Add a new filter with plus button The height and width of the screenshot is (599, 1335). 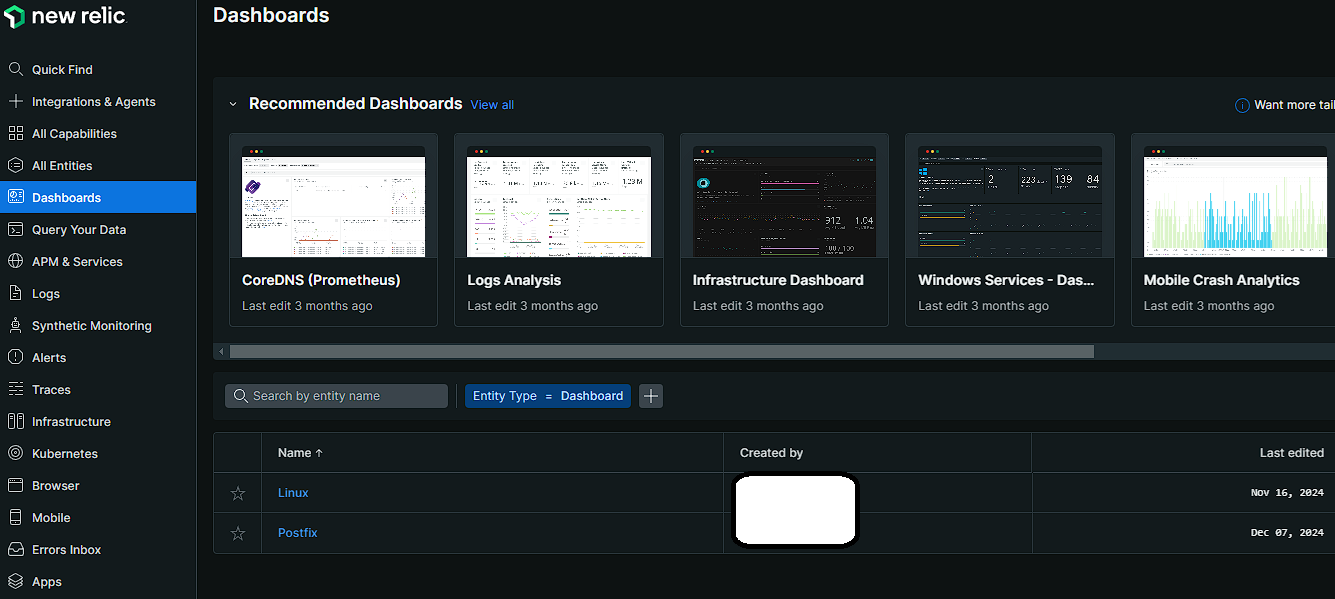click(651, 396)
